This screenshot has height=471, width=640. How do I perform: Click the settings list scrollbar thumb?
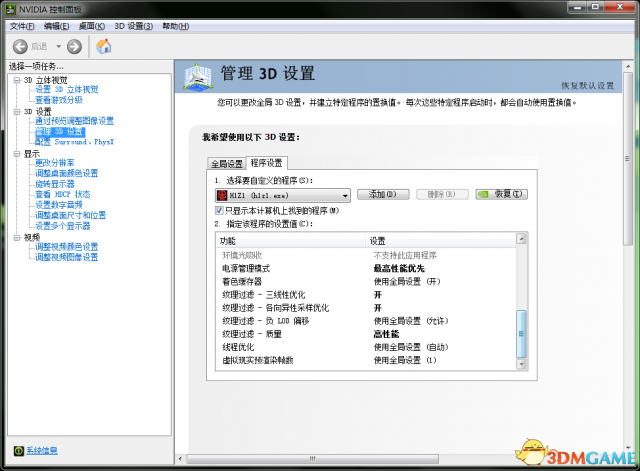(x=521, y=333)
